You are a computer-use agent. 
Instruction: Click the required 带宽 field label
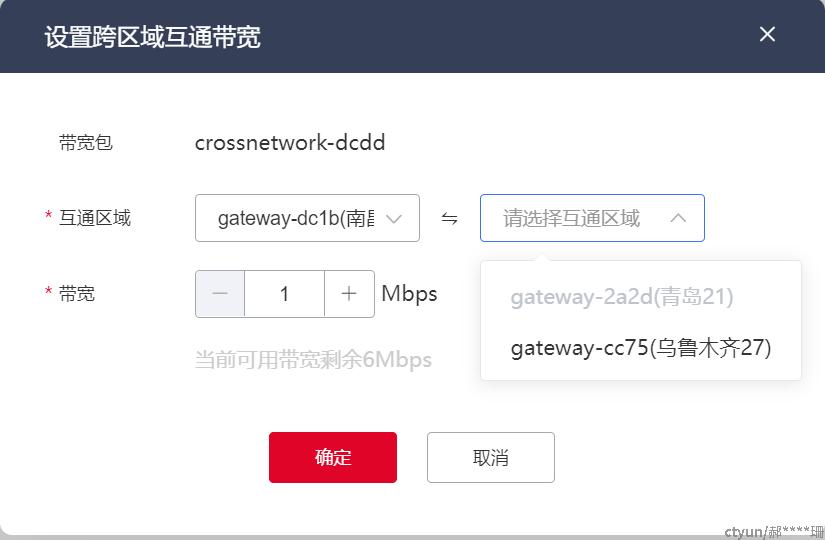coord(77,294)
